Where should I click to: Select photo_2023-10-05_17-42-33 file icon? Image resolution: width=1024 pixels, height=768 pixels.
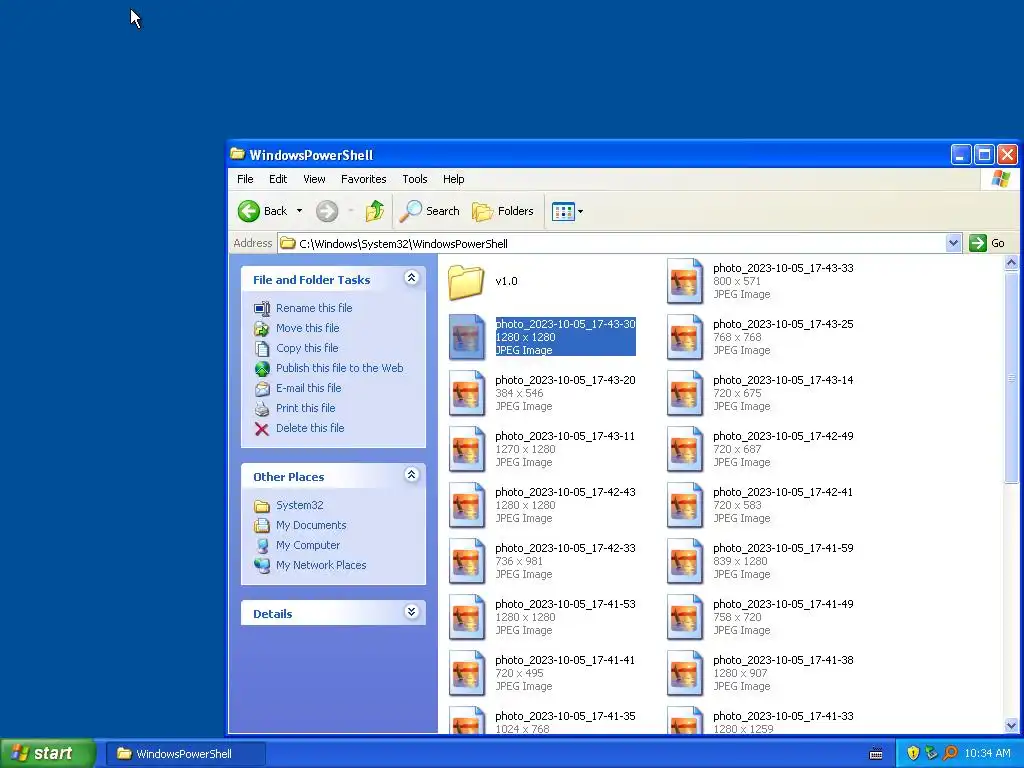coord(466,562)
